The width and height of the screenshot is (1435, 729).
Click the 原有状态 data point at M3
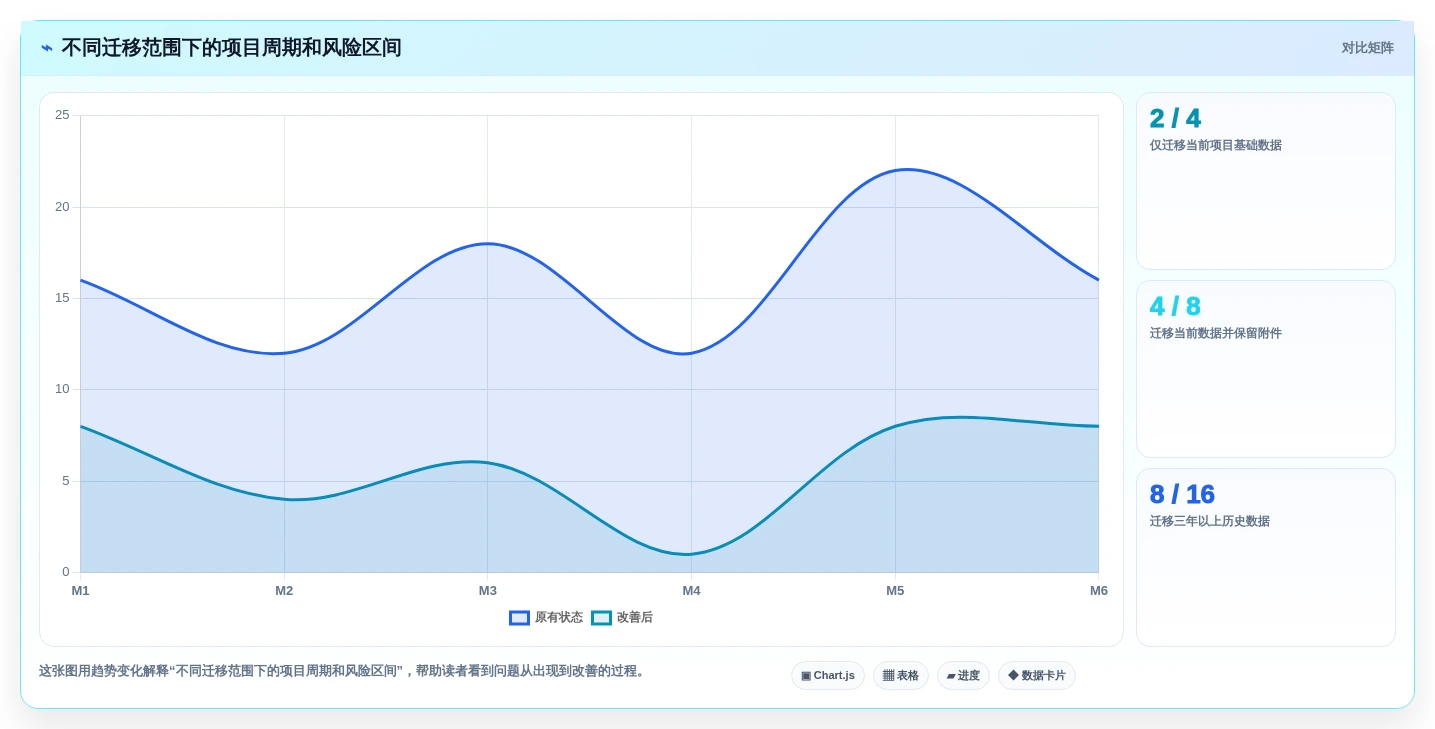tap(488, 243)
